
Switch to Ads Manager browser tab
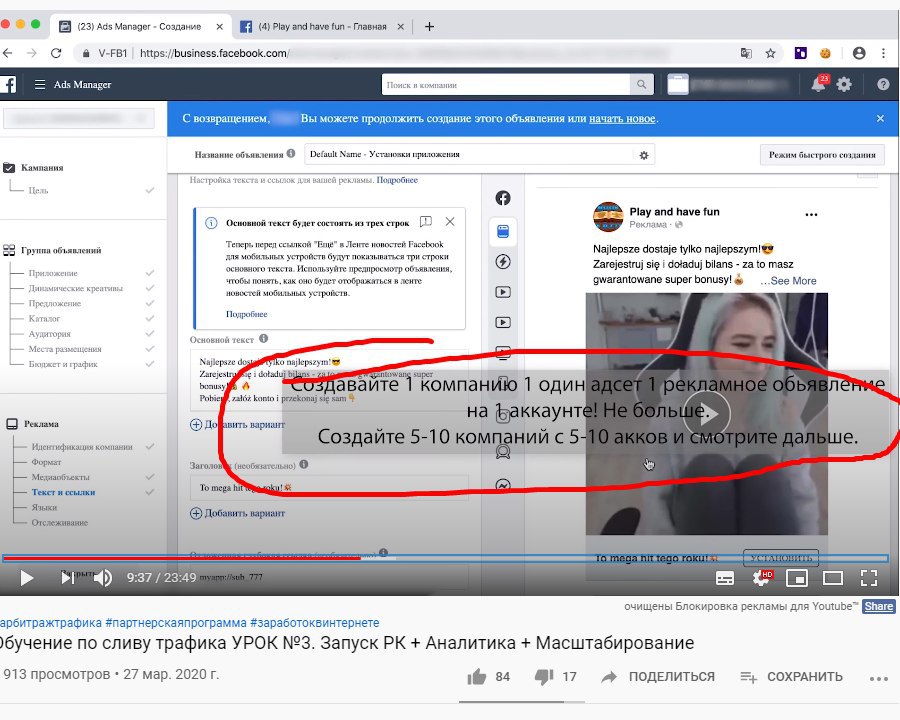tap(138, 26)
